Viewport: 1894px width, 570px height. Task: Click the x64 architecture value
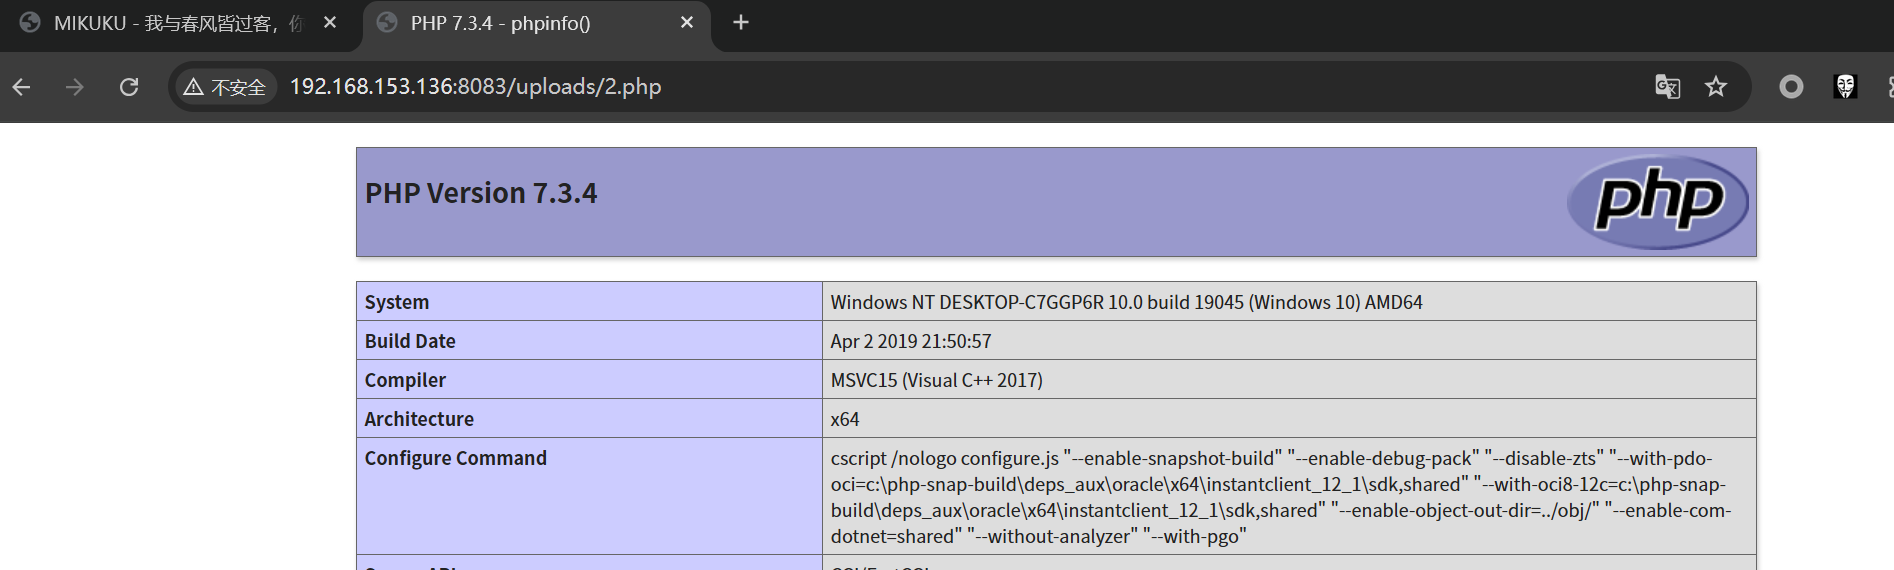(x=845, y=419)
